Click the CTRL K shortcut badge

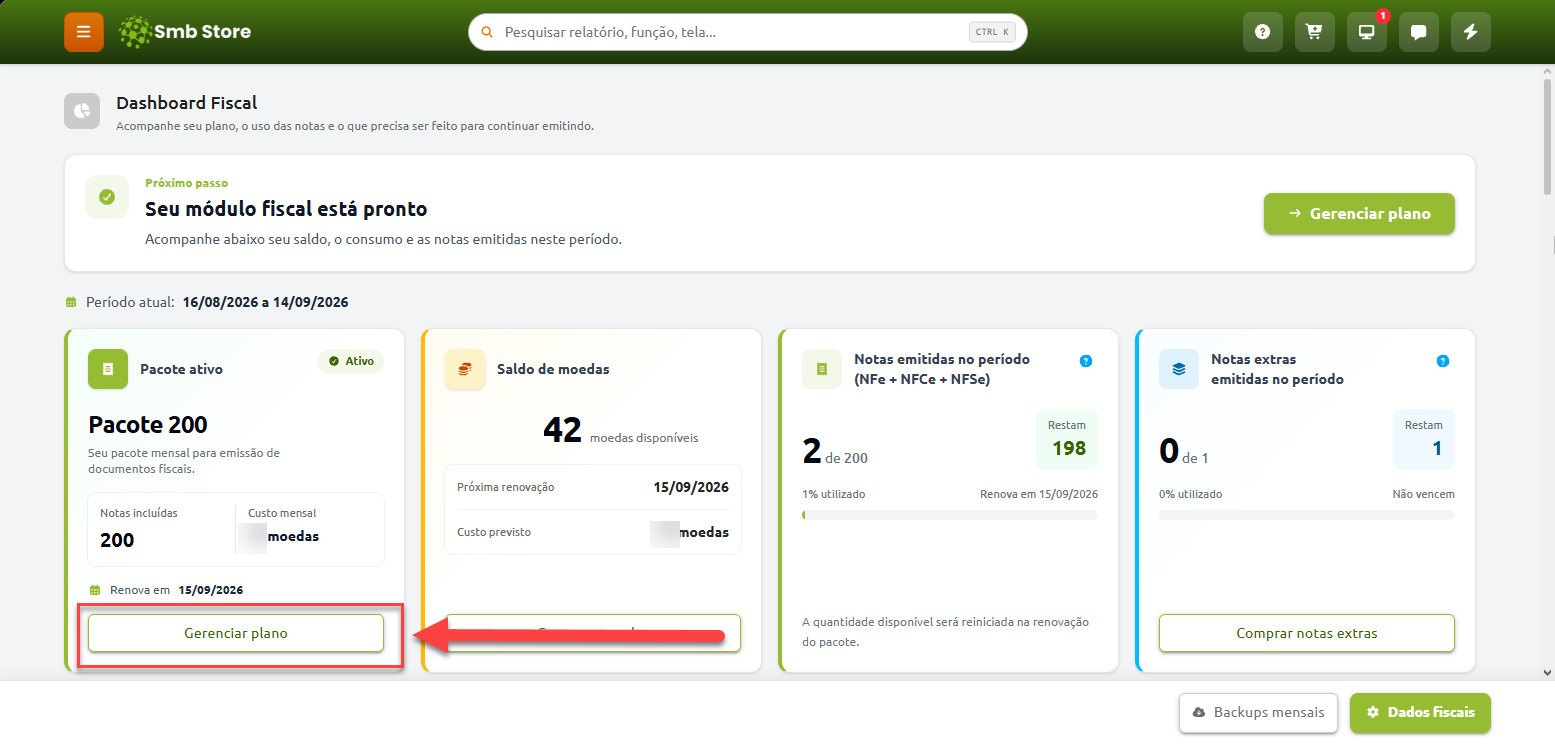point(993,32)
